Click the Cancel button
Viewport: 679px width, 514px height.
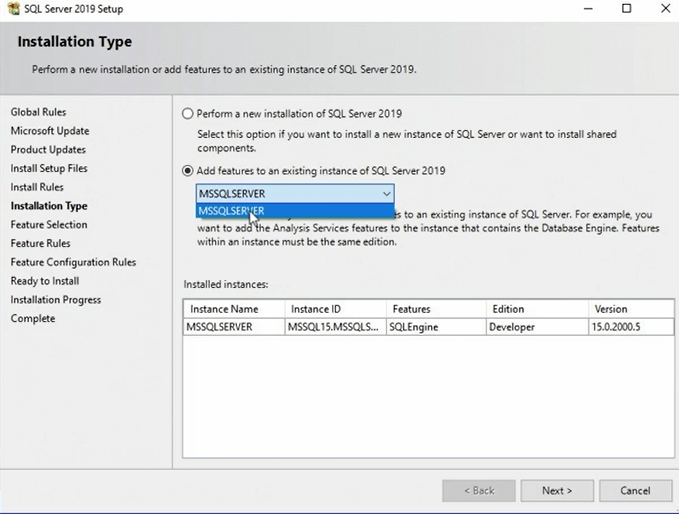pyautogui.click(x=635, y=491)
